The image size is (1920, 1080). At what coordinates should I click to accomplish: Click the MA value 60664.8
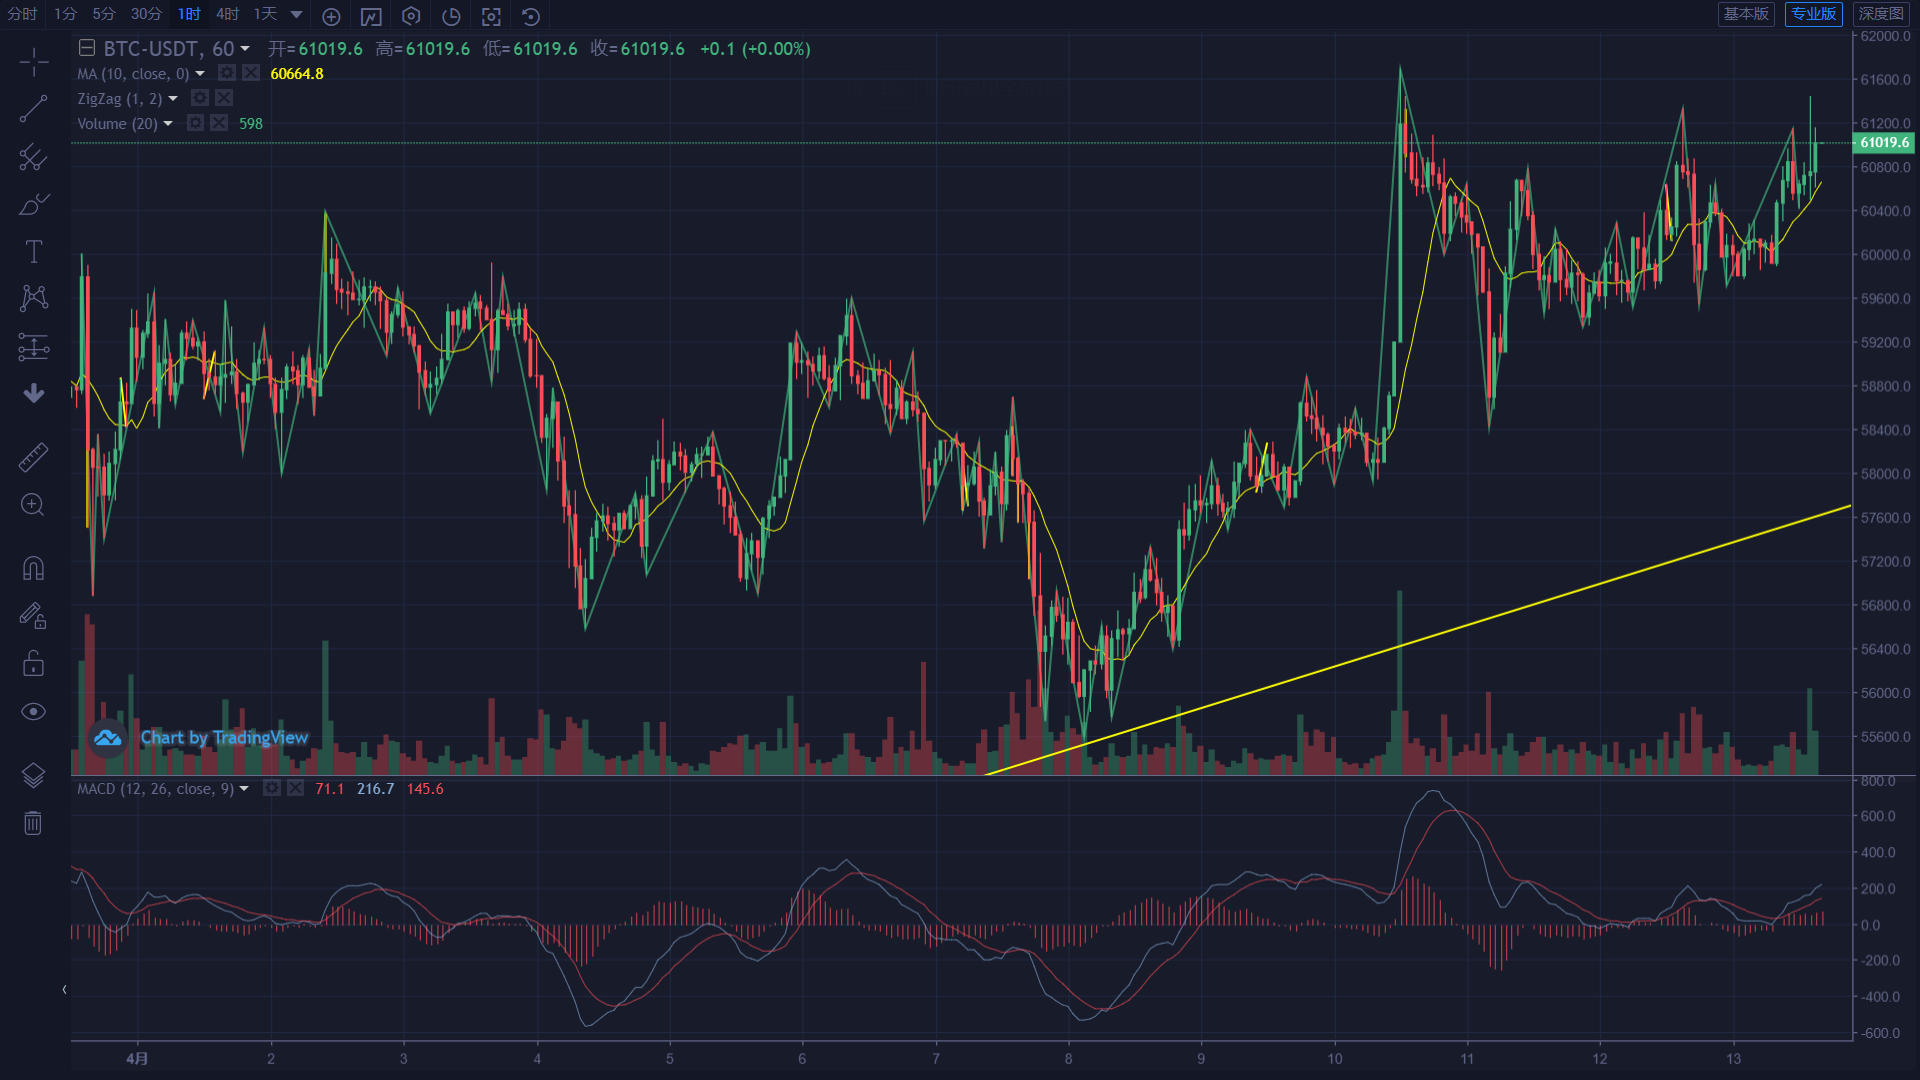[297, 74]
